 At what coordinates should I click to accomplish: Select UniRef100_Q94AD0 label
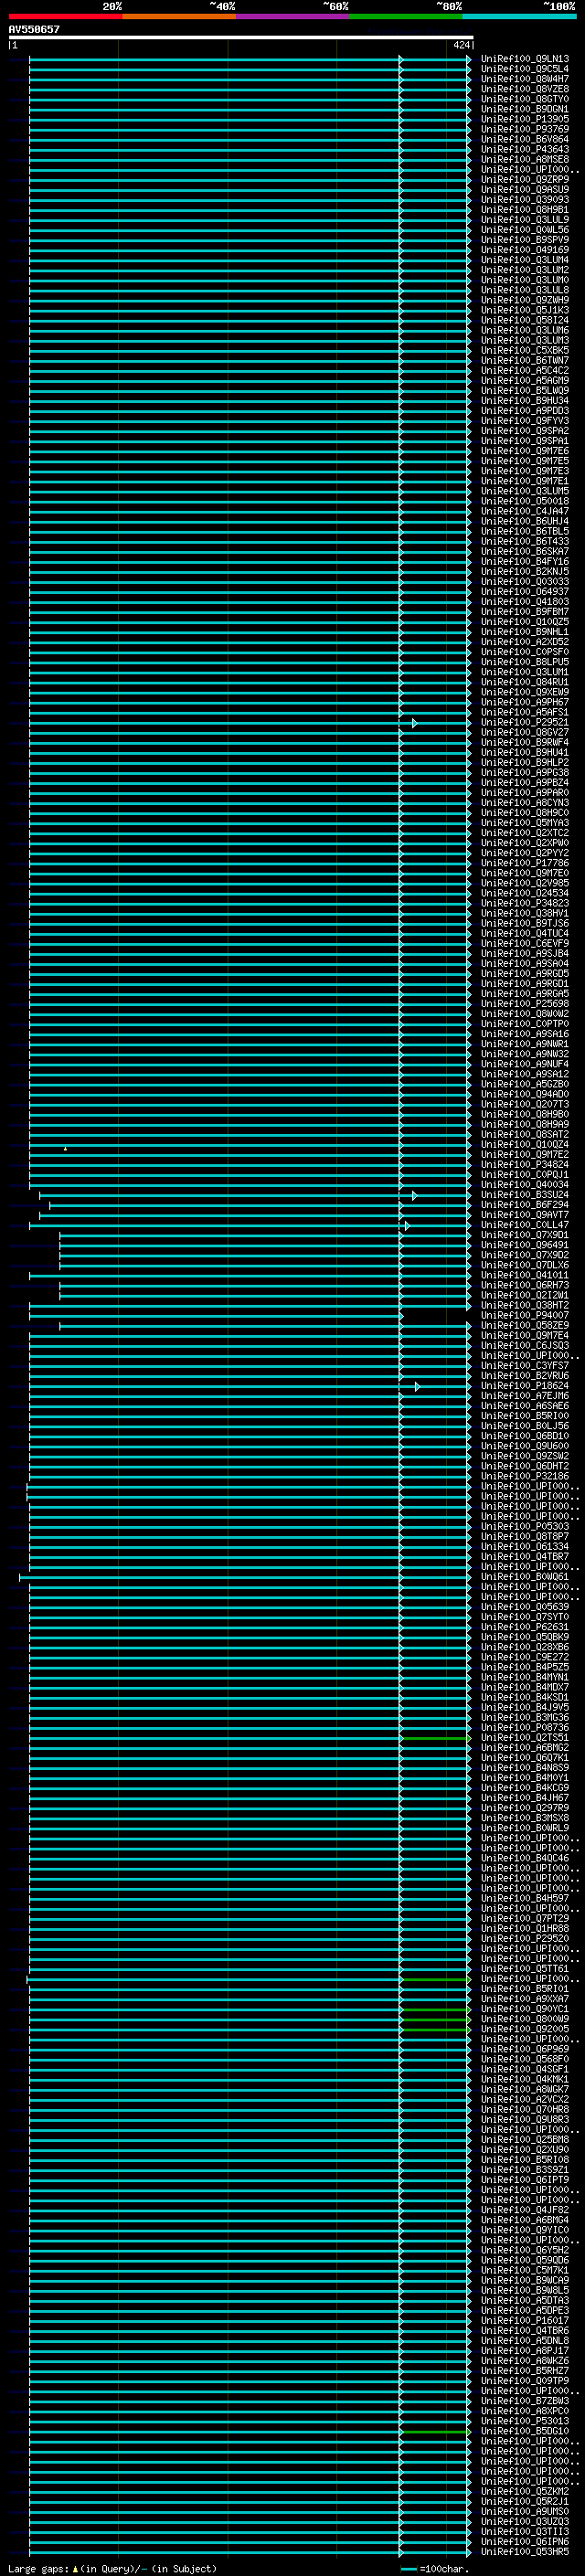coord(525,1094)
